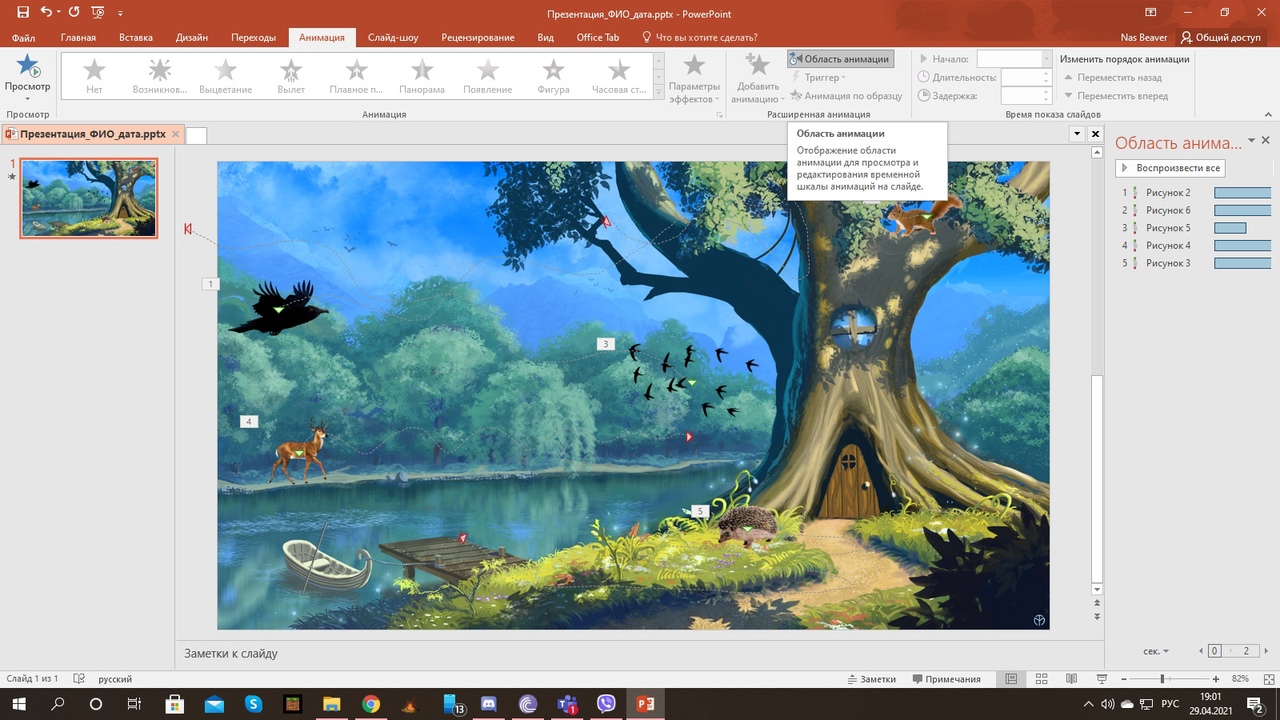The height and width of the screenshot is (720, 1280).
Task: Open the Файл menu
Action: (x=23, y=38)
